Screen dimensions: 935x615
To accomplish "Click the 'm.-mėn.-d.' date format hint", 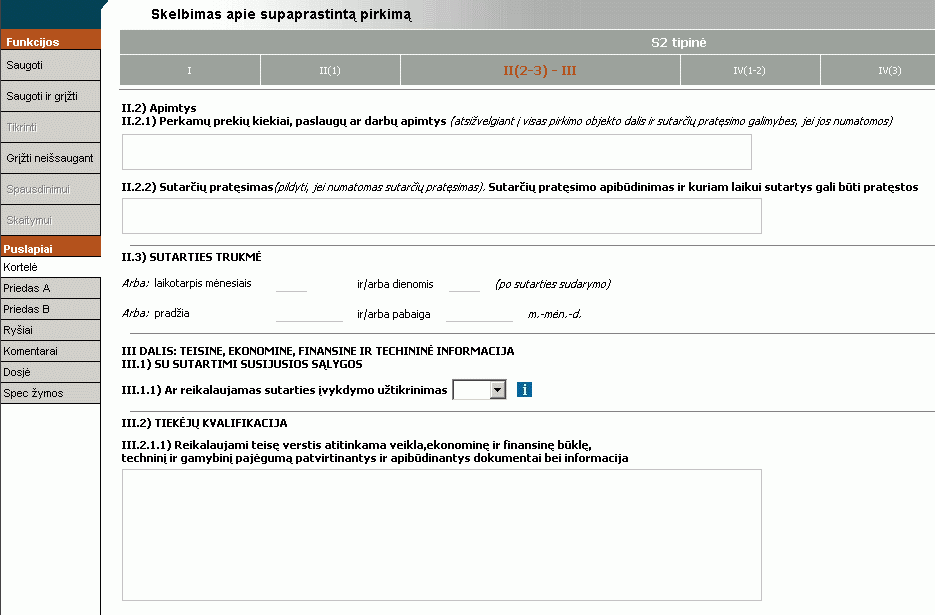I will tap(555, 314).
